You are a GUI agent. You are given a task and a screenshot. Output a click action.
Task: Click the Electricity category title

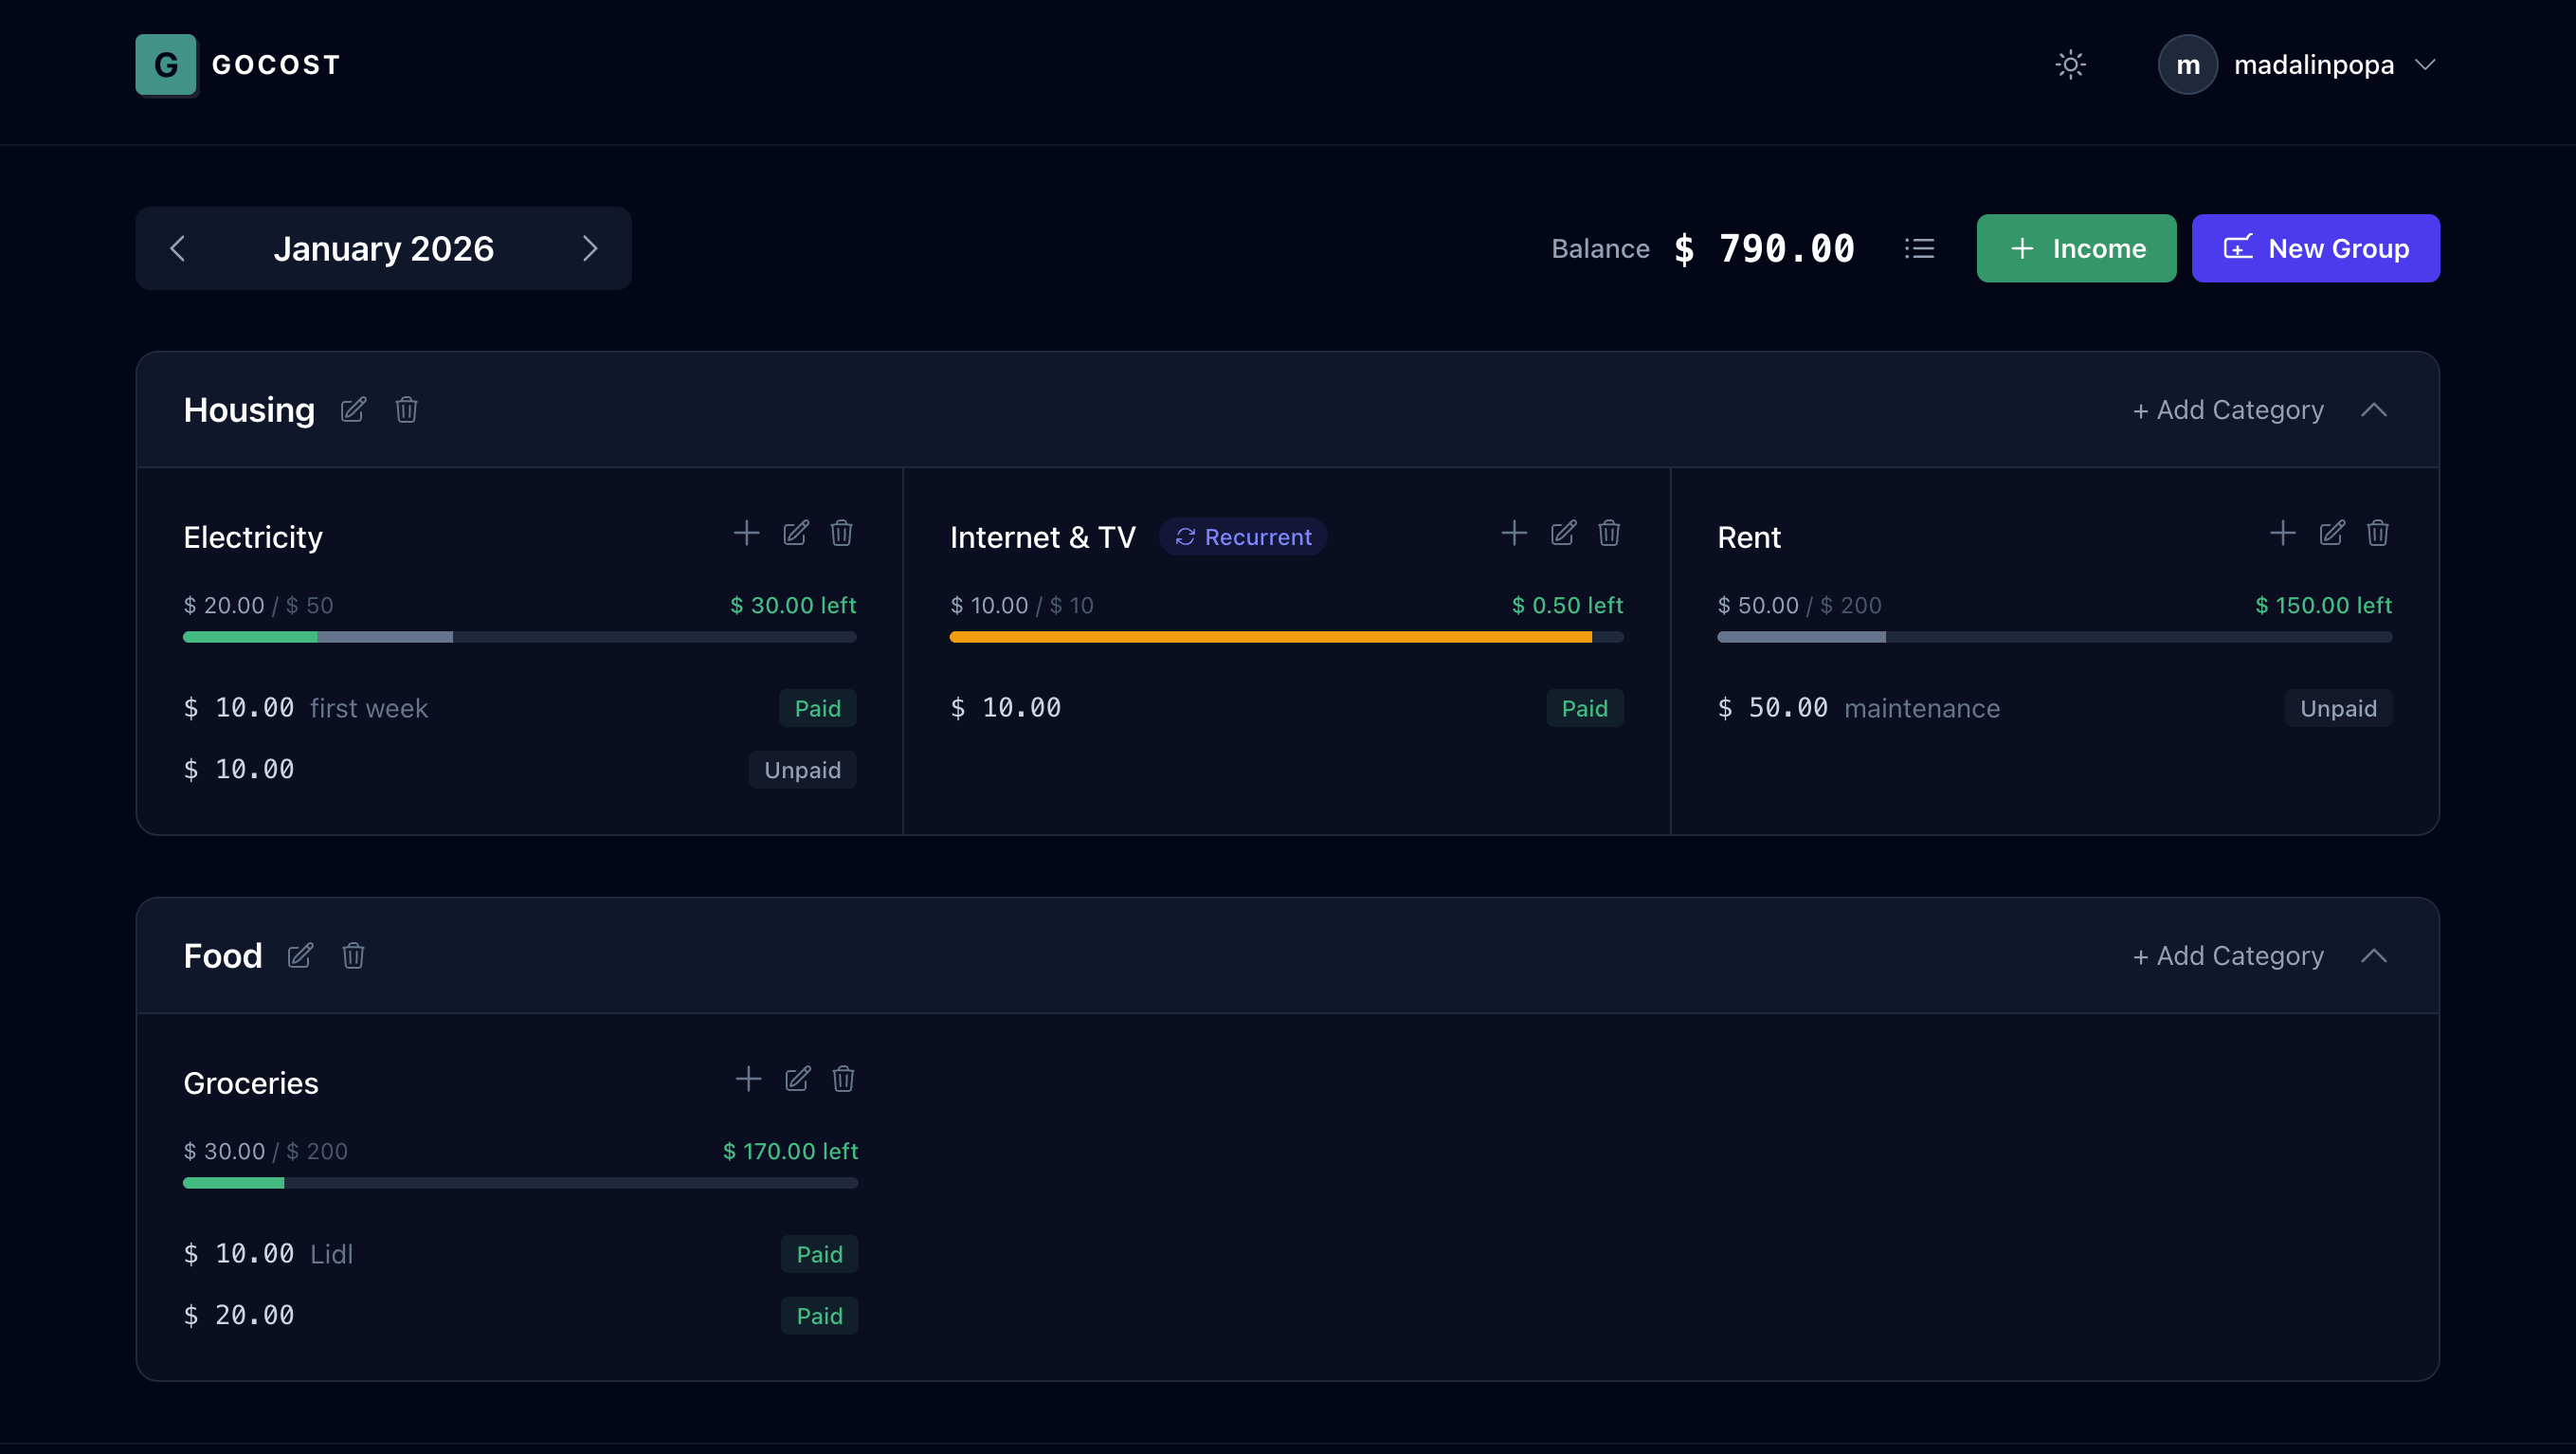[x=253, y=537]
